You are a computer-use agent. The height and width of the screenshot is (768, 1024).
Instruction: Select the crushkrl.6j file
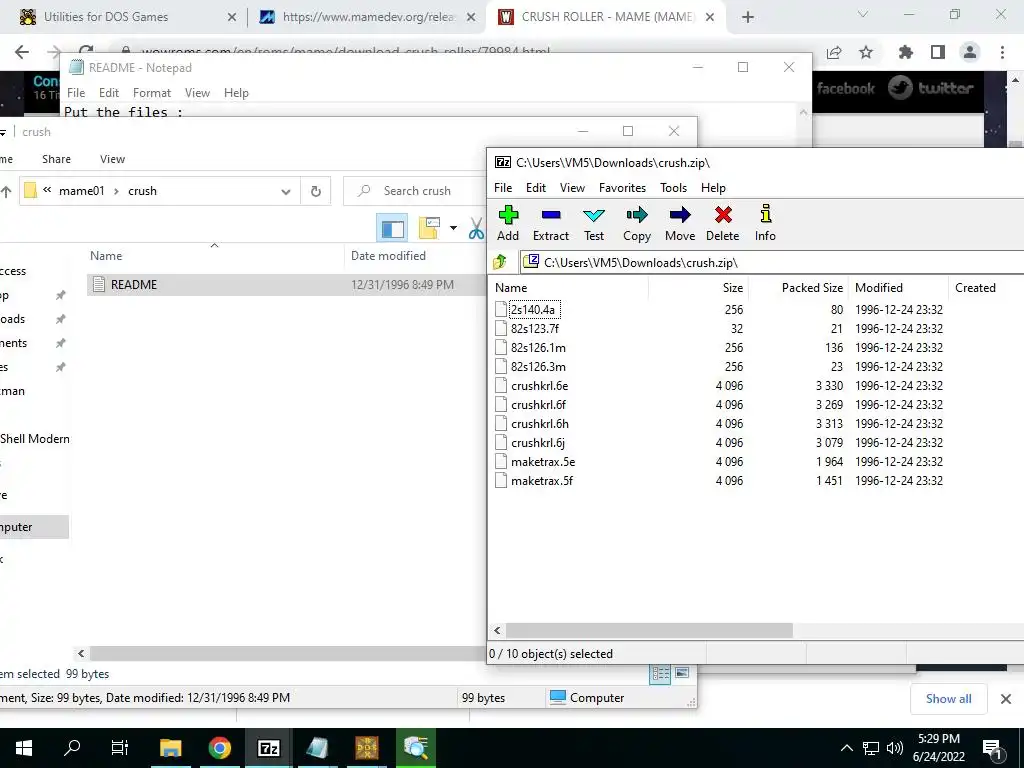tap(537, 443)
